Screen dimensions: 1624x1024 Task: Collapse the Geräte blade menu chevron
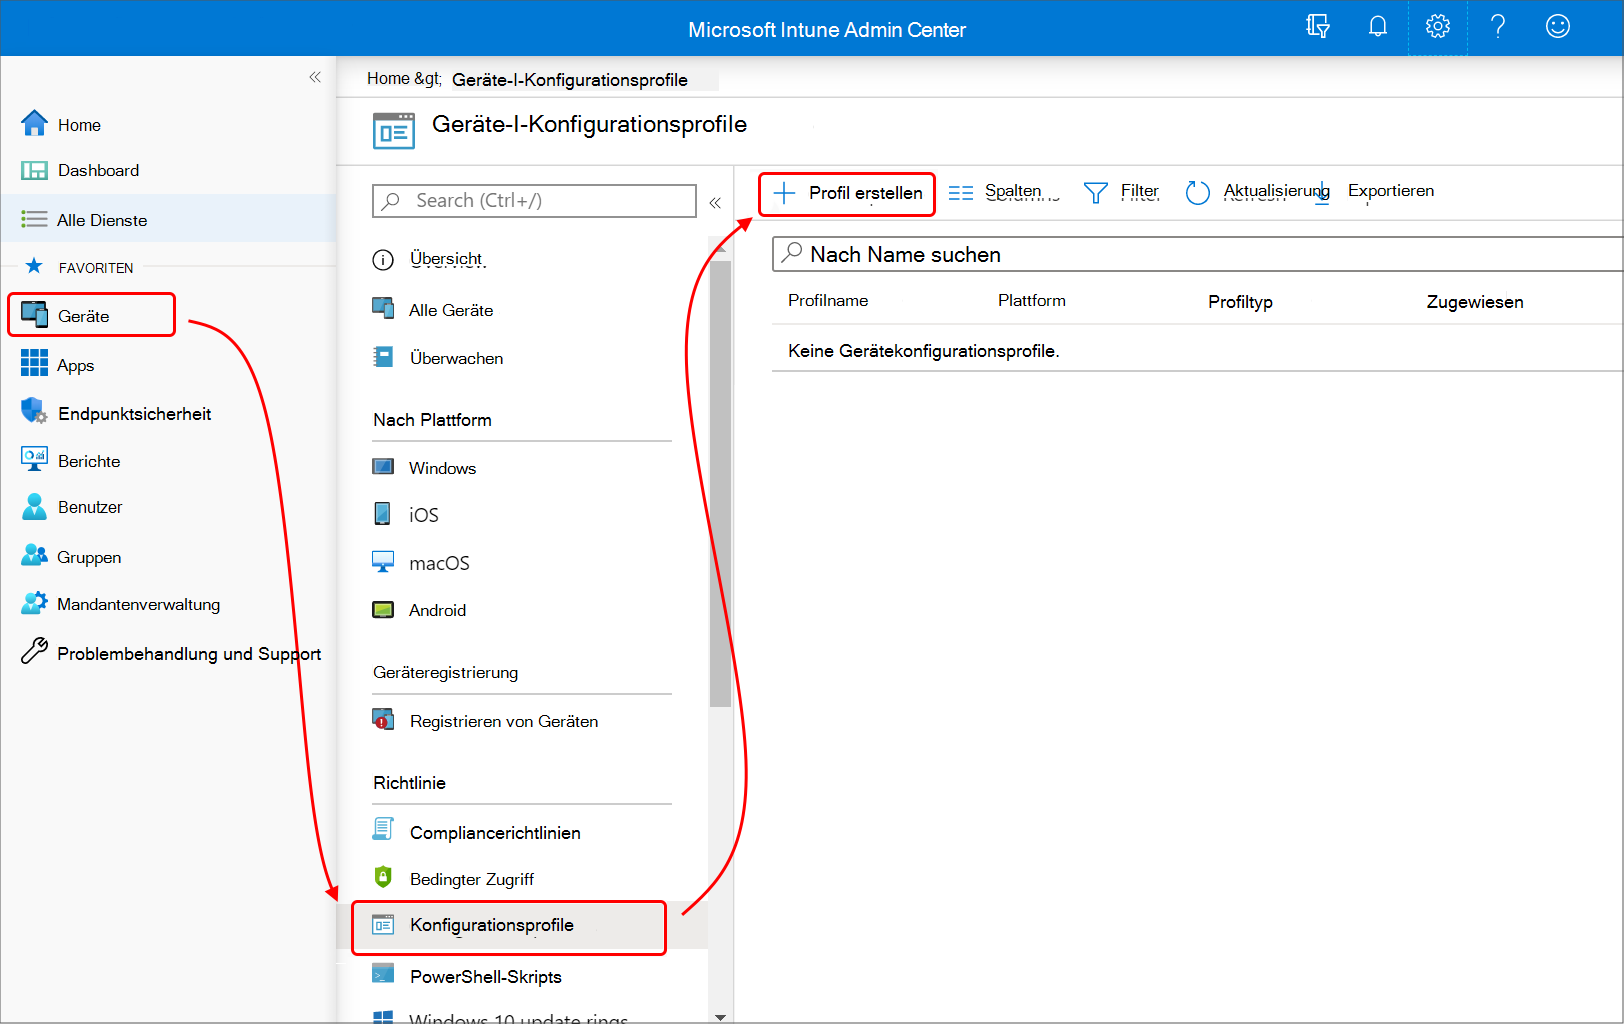coord(715,202)
